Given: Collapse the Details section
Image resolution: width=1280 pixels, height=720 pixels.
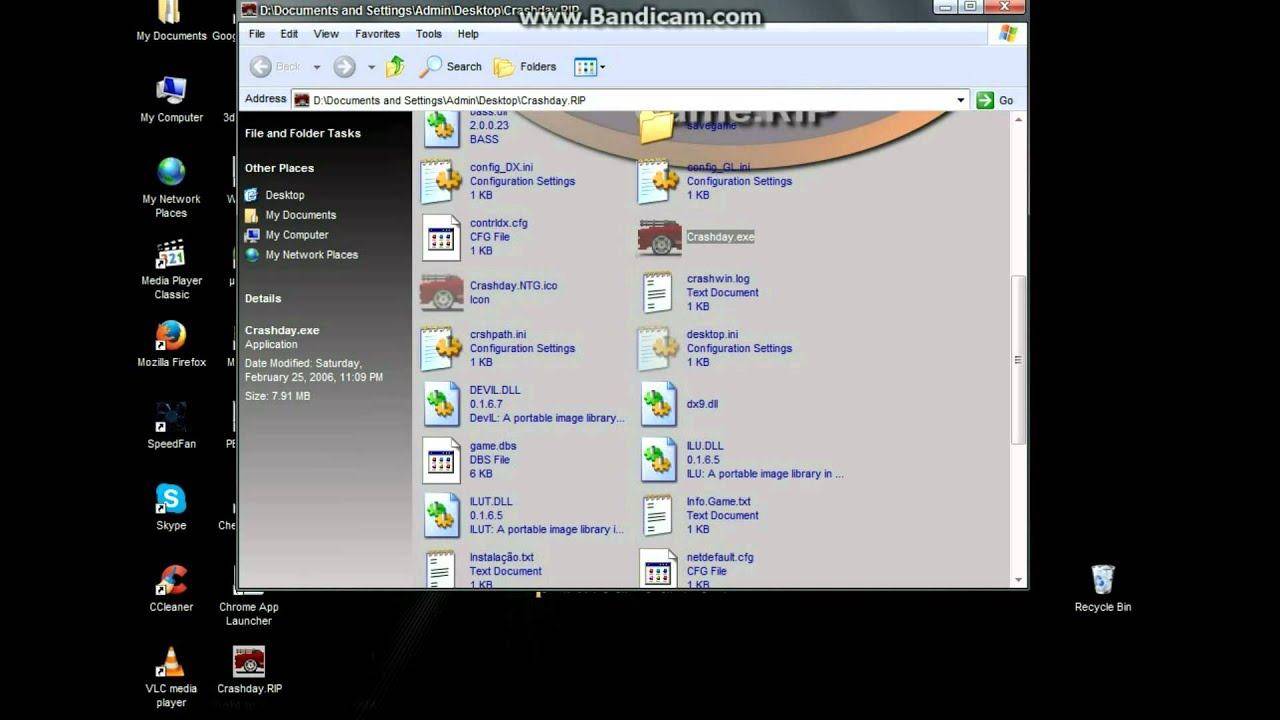Looking at the screenshot, I should pyautogui.click(x=263, y=298).
